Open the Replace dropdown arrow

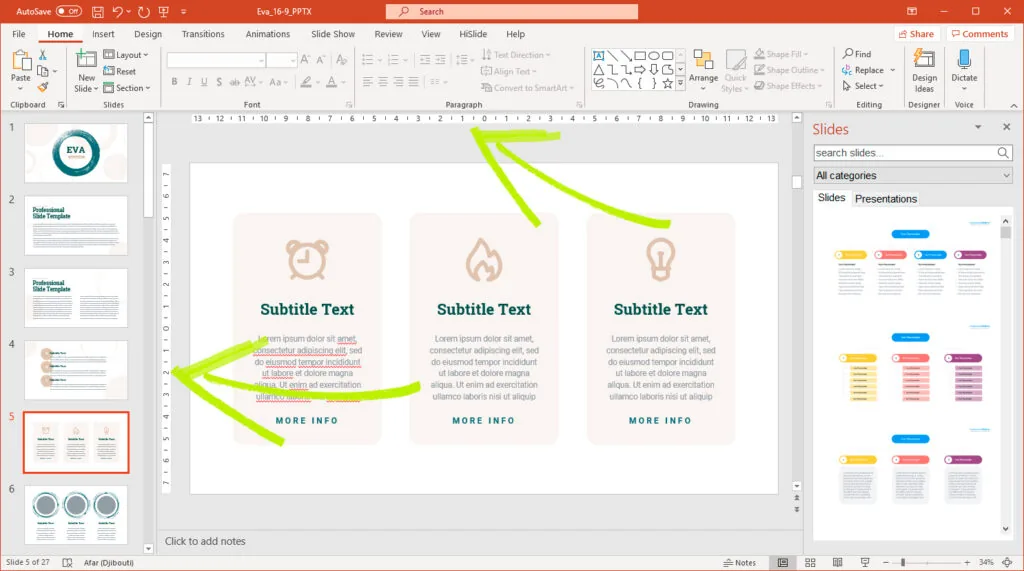click(x=893, y=70)
